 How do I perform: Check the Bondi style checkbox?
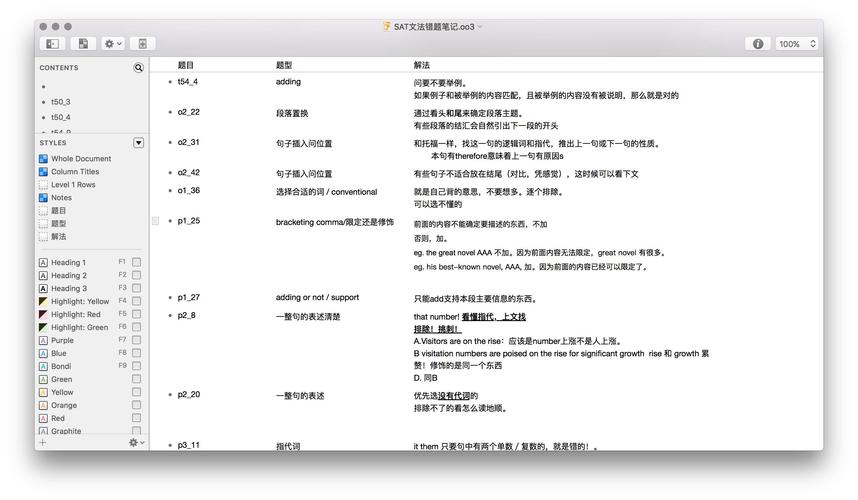coord(137,365)
